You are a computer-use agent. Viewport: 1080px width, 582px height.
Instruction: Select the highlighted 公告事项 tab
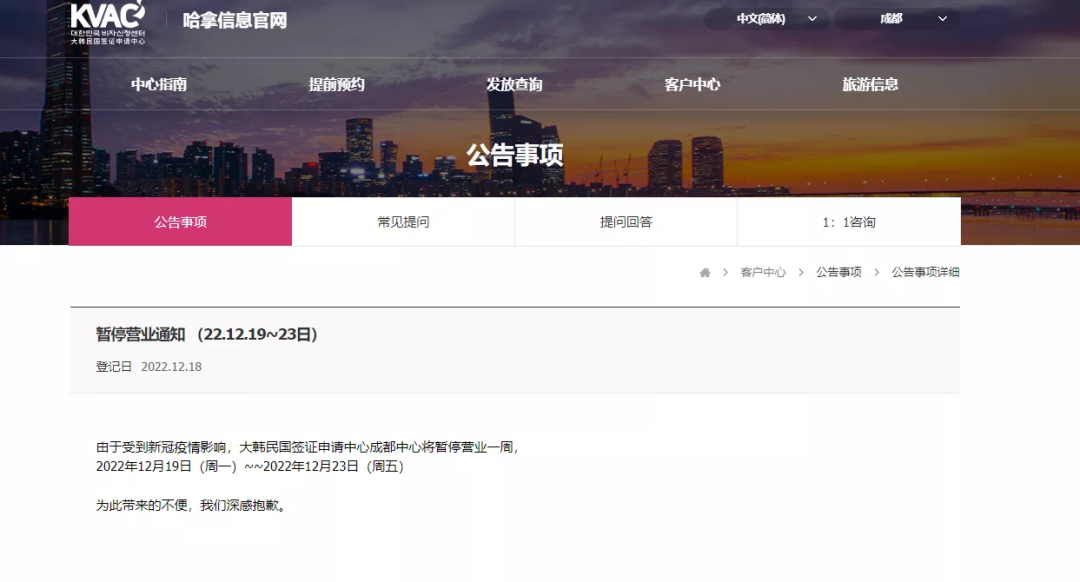point(179,222)
